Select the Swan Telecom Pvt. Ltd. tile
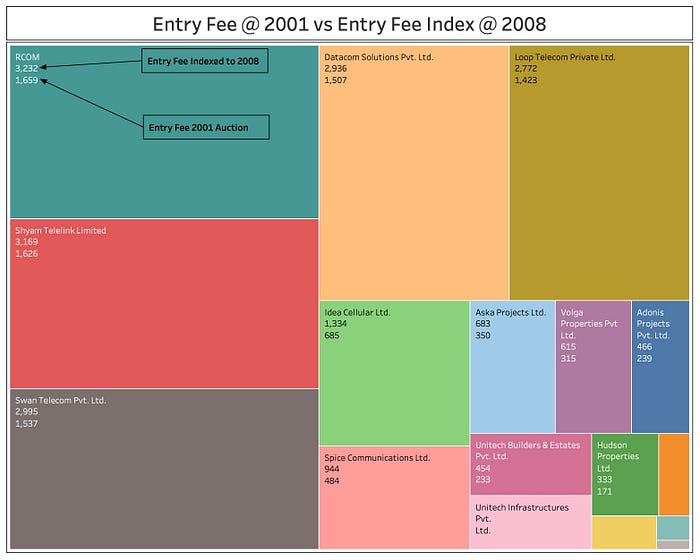Viewport: 700px width, 560px height. [164, 469]
